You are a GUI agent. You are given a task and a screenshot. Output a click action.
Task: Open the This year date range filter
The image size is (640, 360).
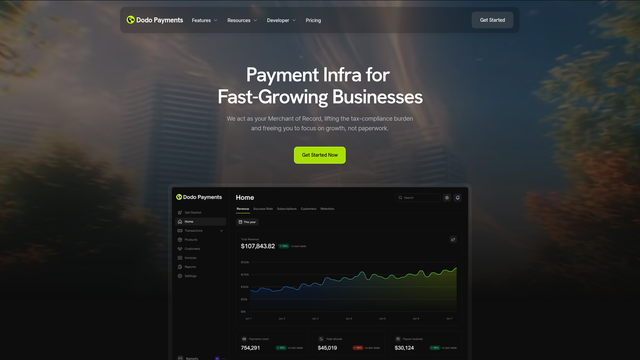tap(247, 222)
